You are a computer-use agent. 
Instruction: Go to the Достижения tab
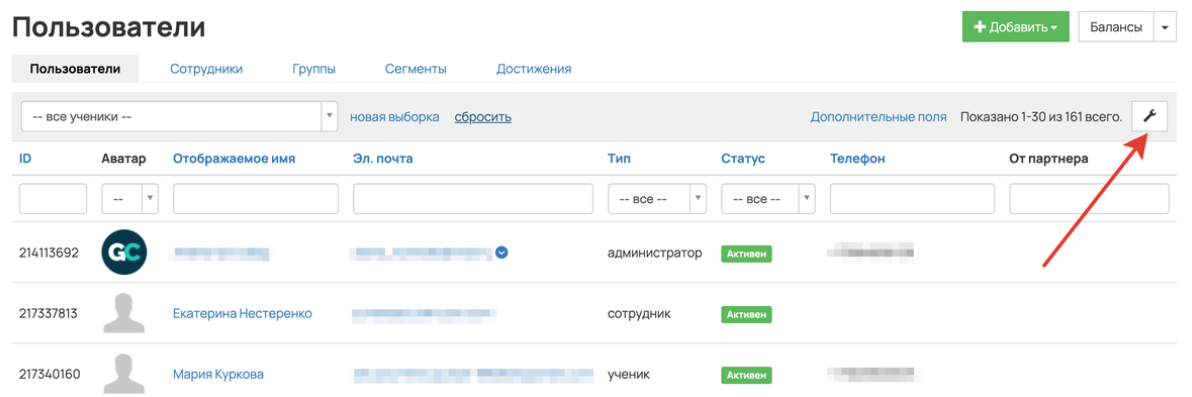pos(534,69)
